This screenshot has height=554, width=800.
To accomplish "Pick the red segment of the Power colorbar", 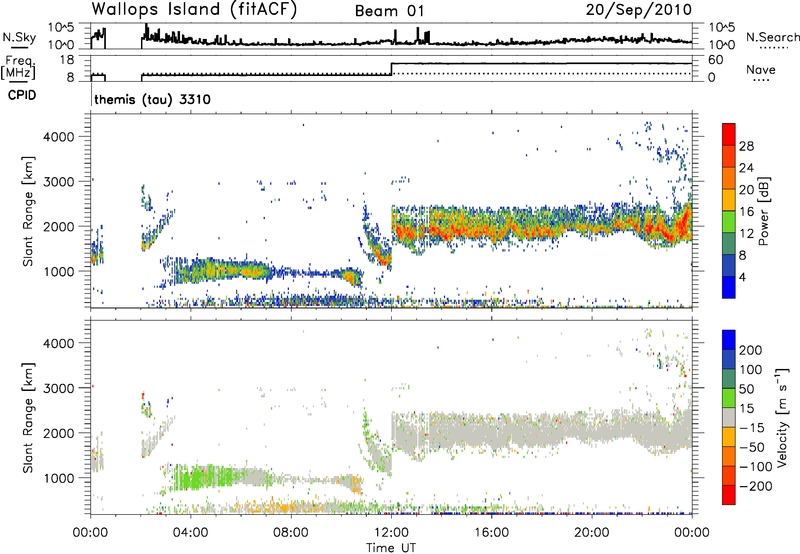I will click(x=729, y=135).
